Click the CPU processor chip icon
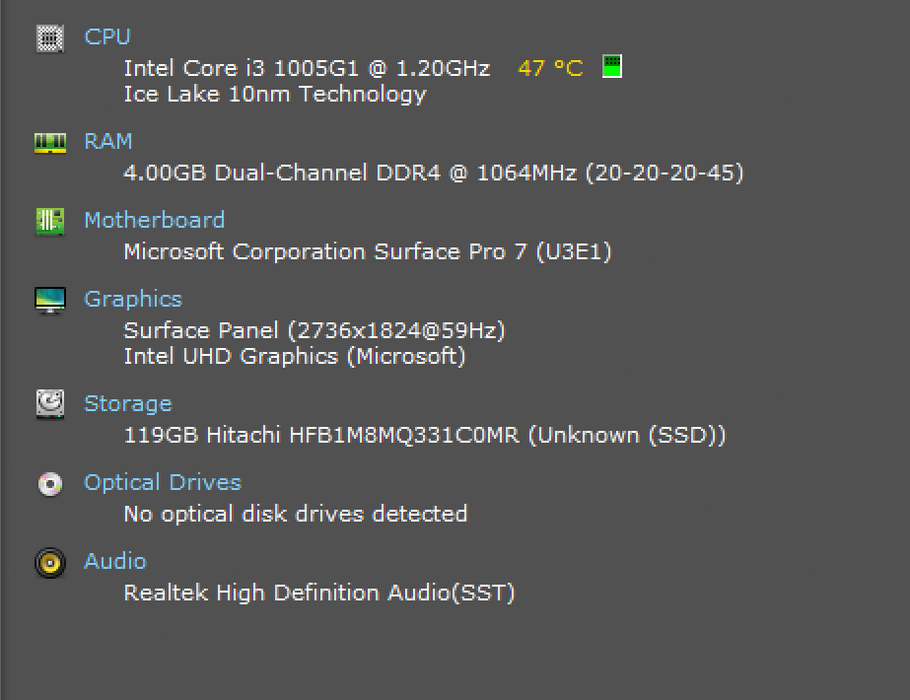 (x=49, y=37)
